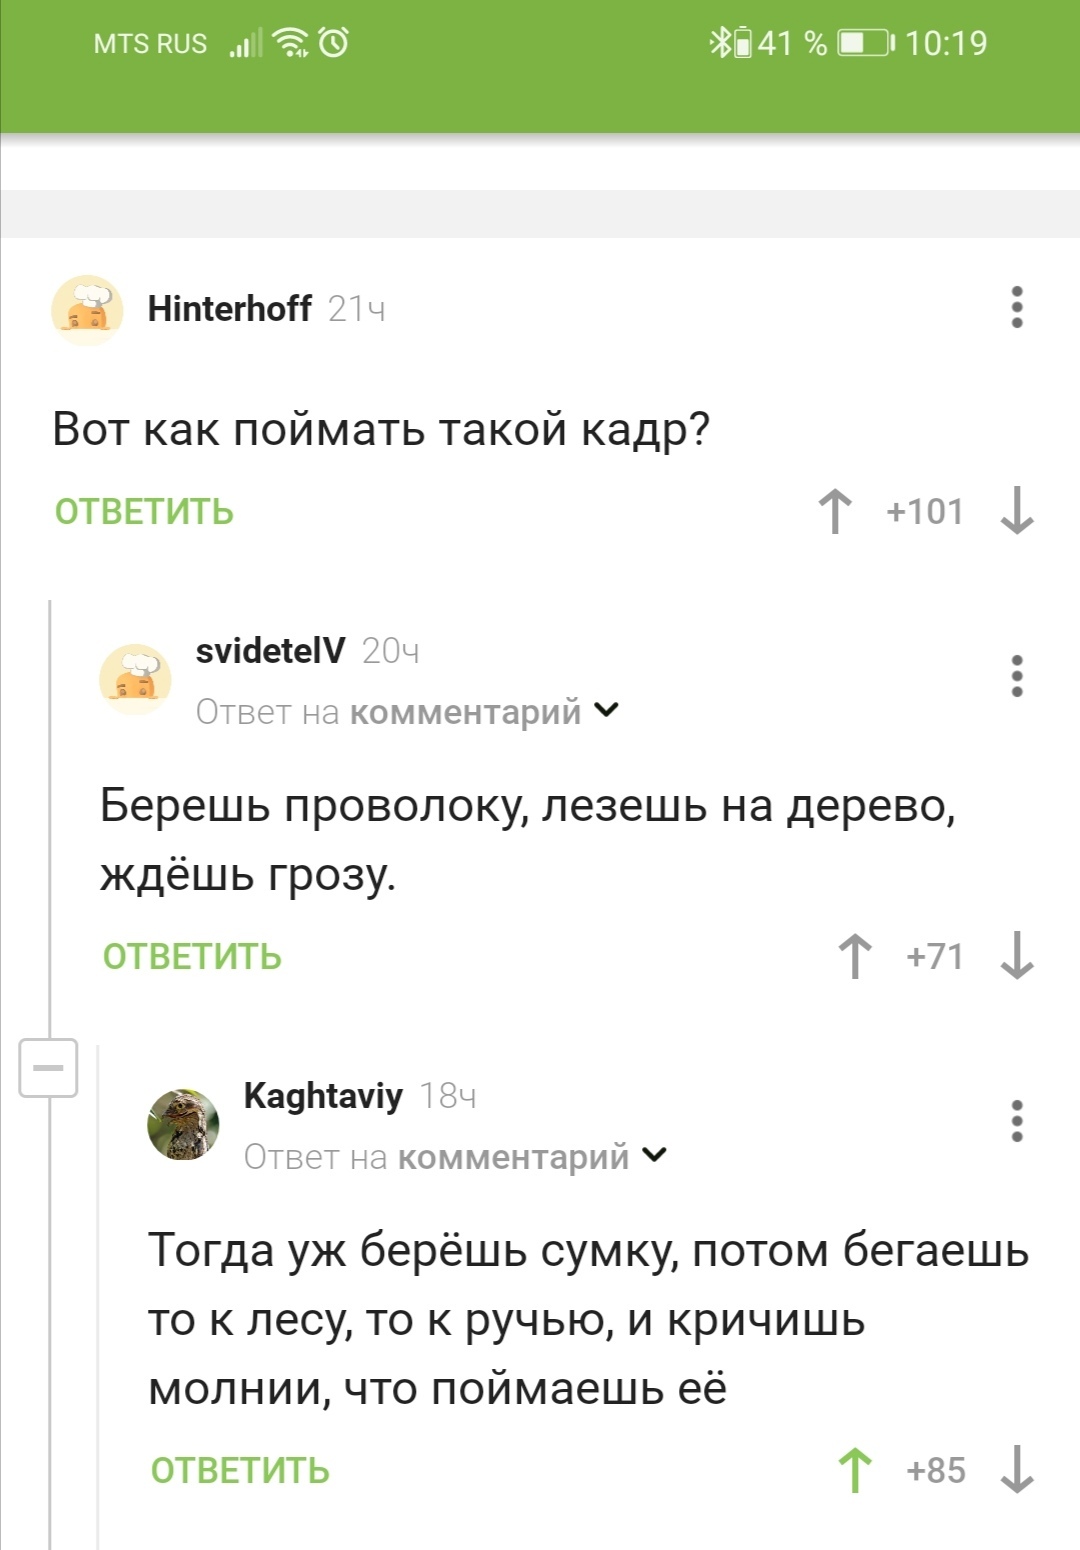
Task: Collapse the comment thread with the minus box
Action: [x=48, y=1068]
